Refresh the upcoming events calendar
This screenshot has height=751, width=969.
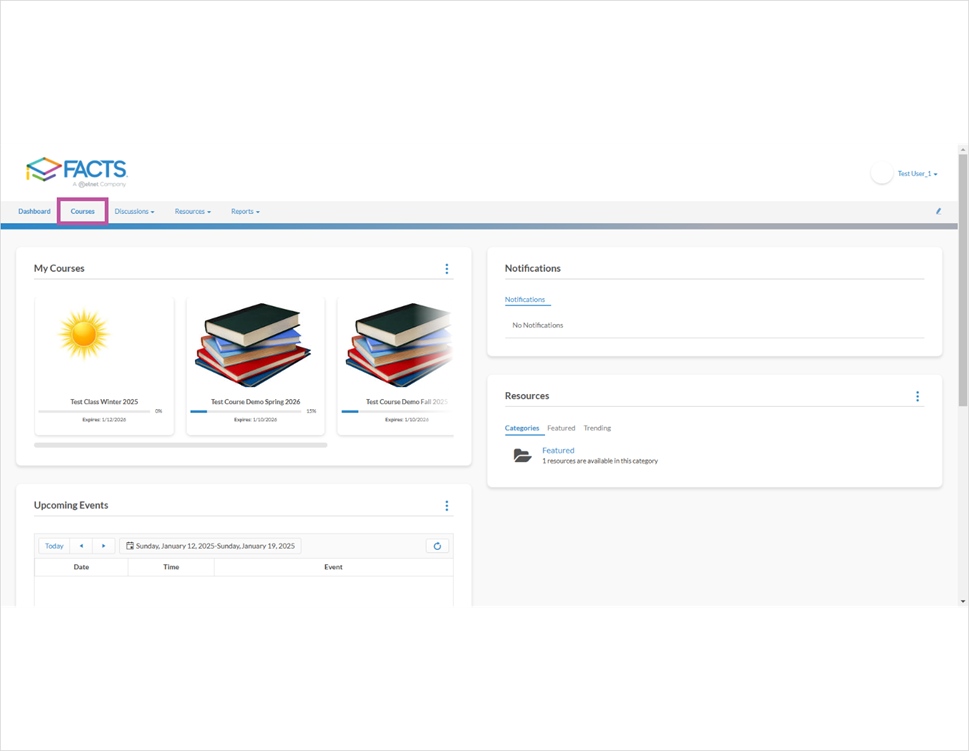437,546
